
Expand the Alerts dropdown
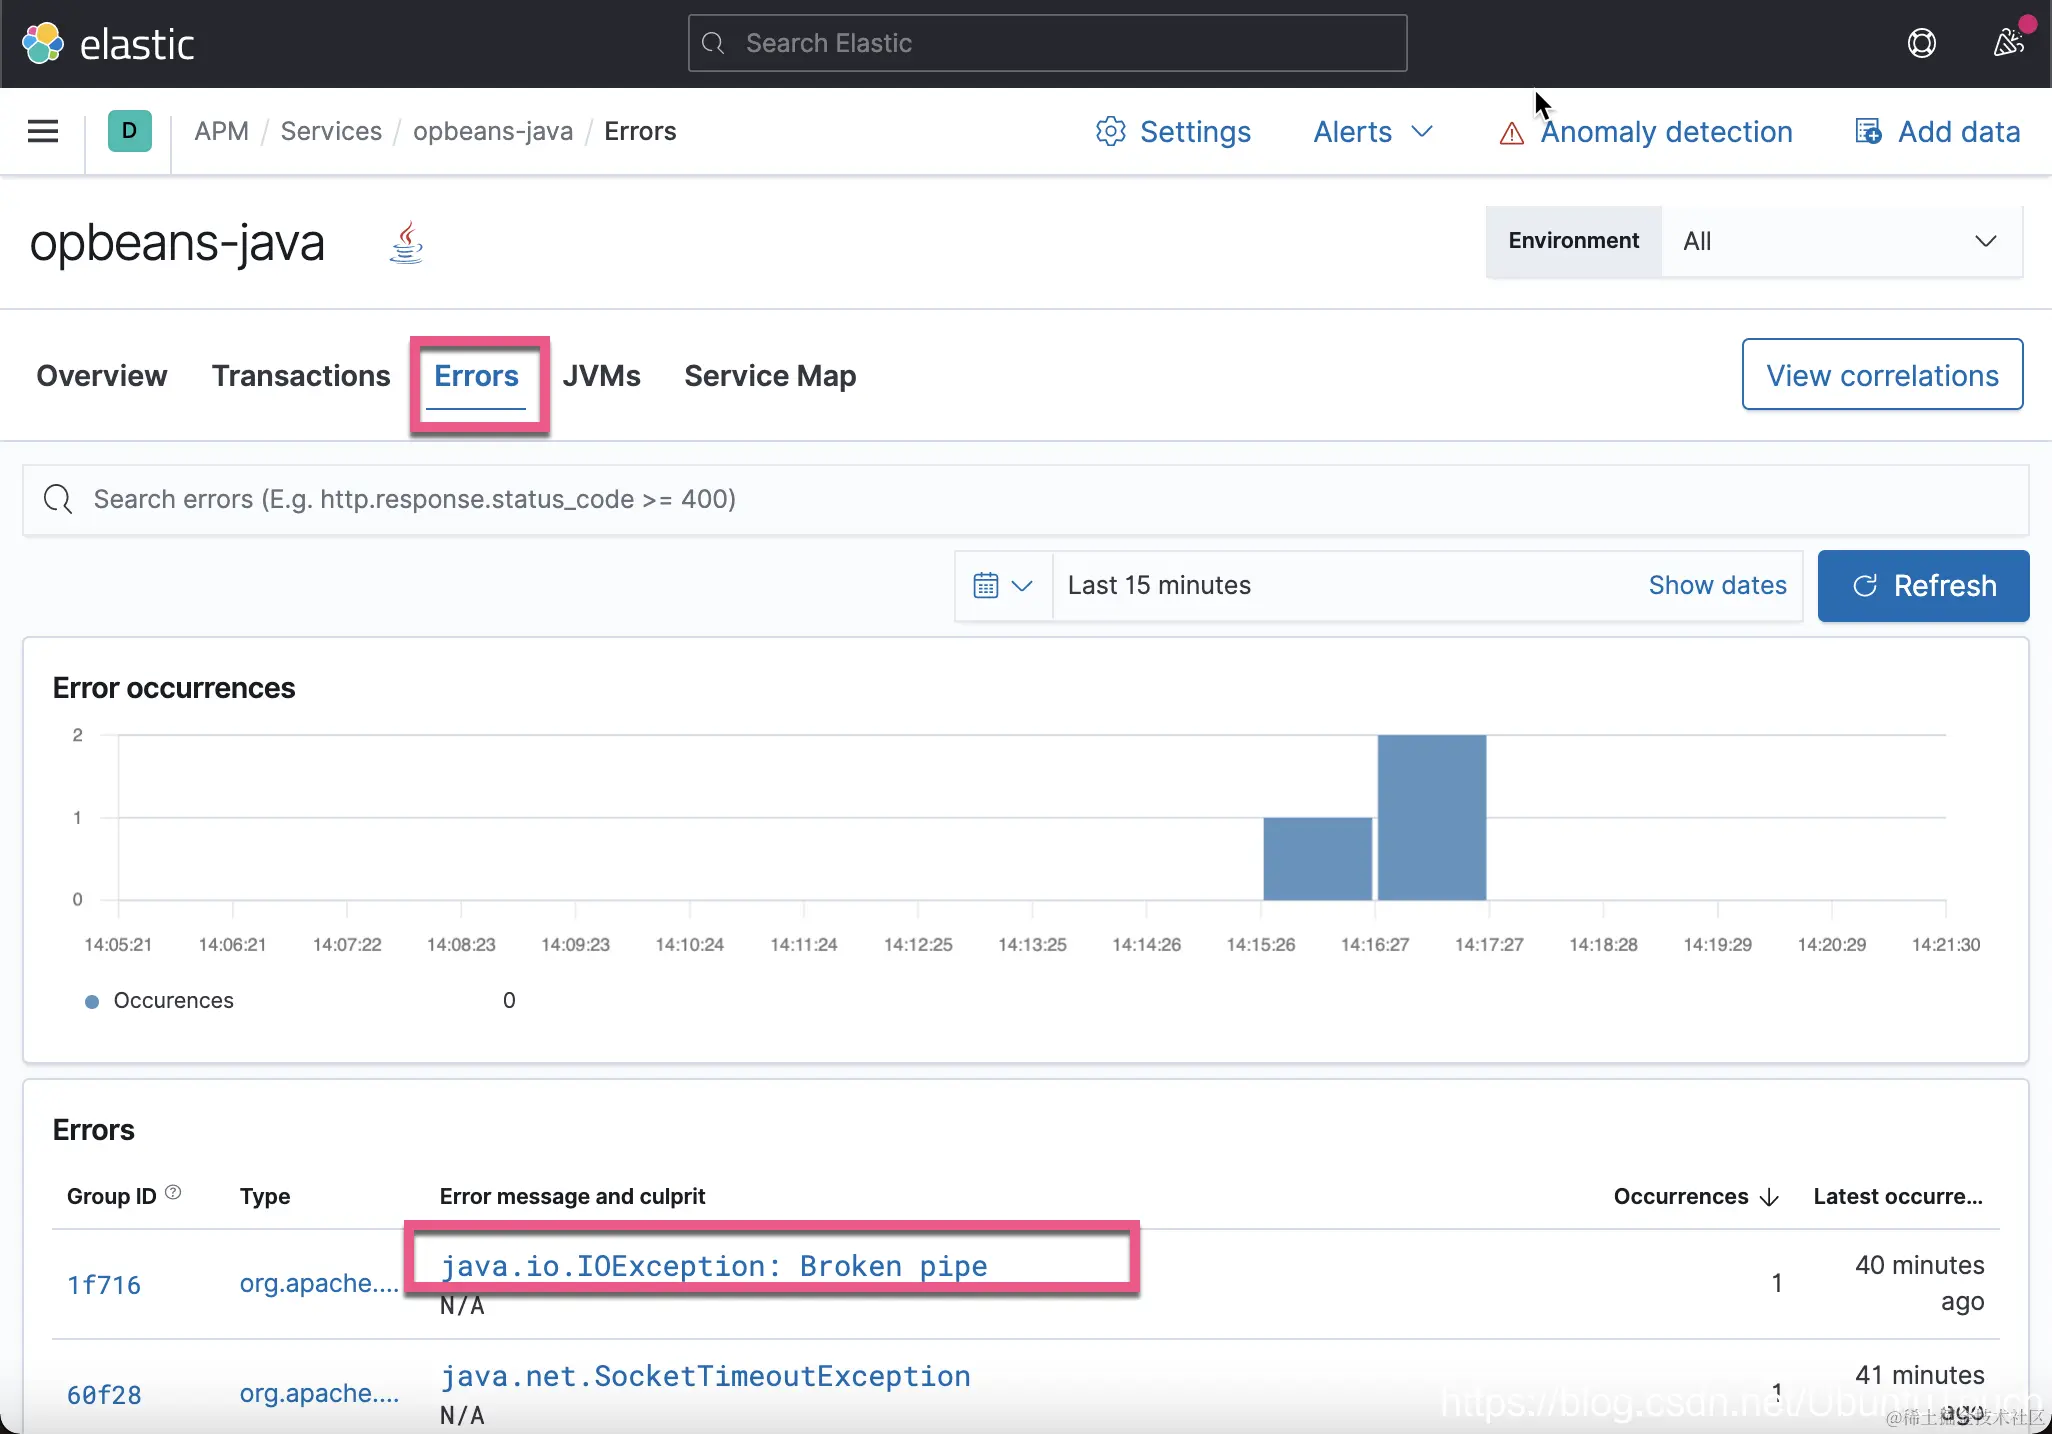[x=1373, y=131]
